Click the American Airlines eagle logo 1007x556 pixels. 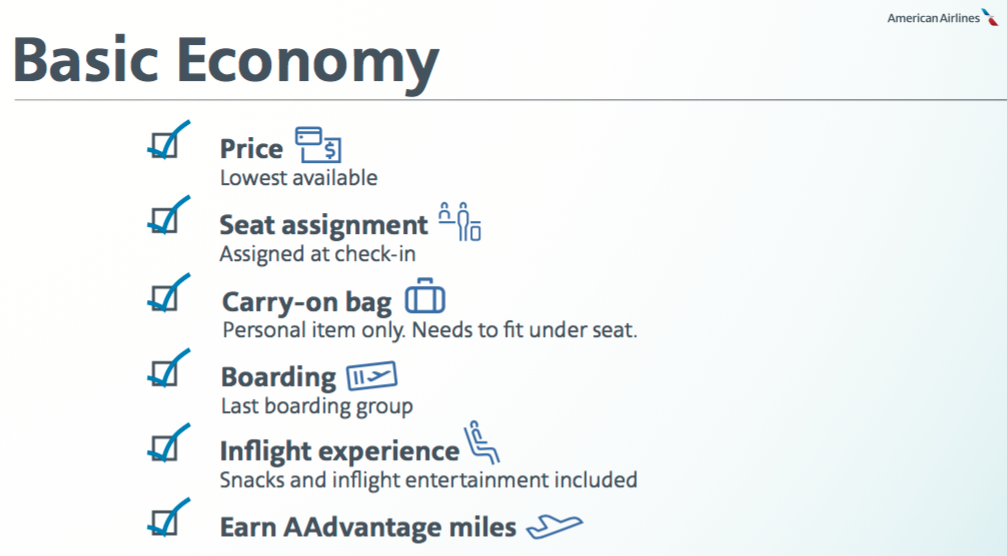tap(990, 17)
